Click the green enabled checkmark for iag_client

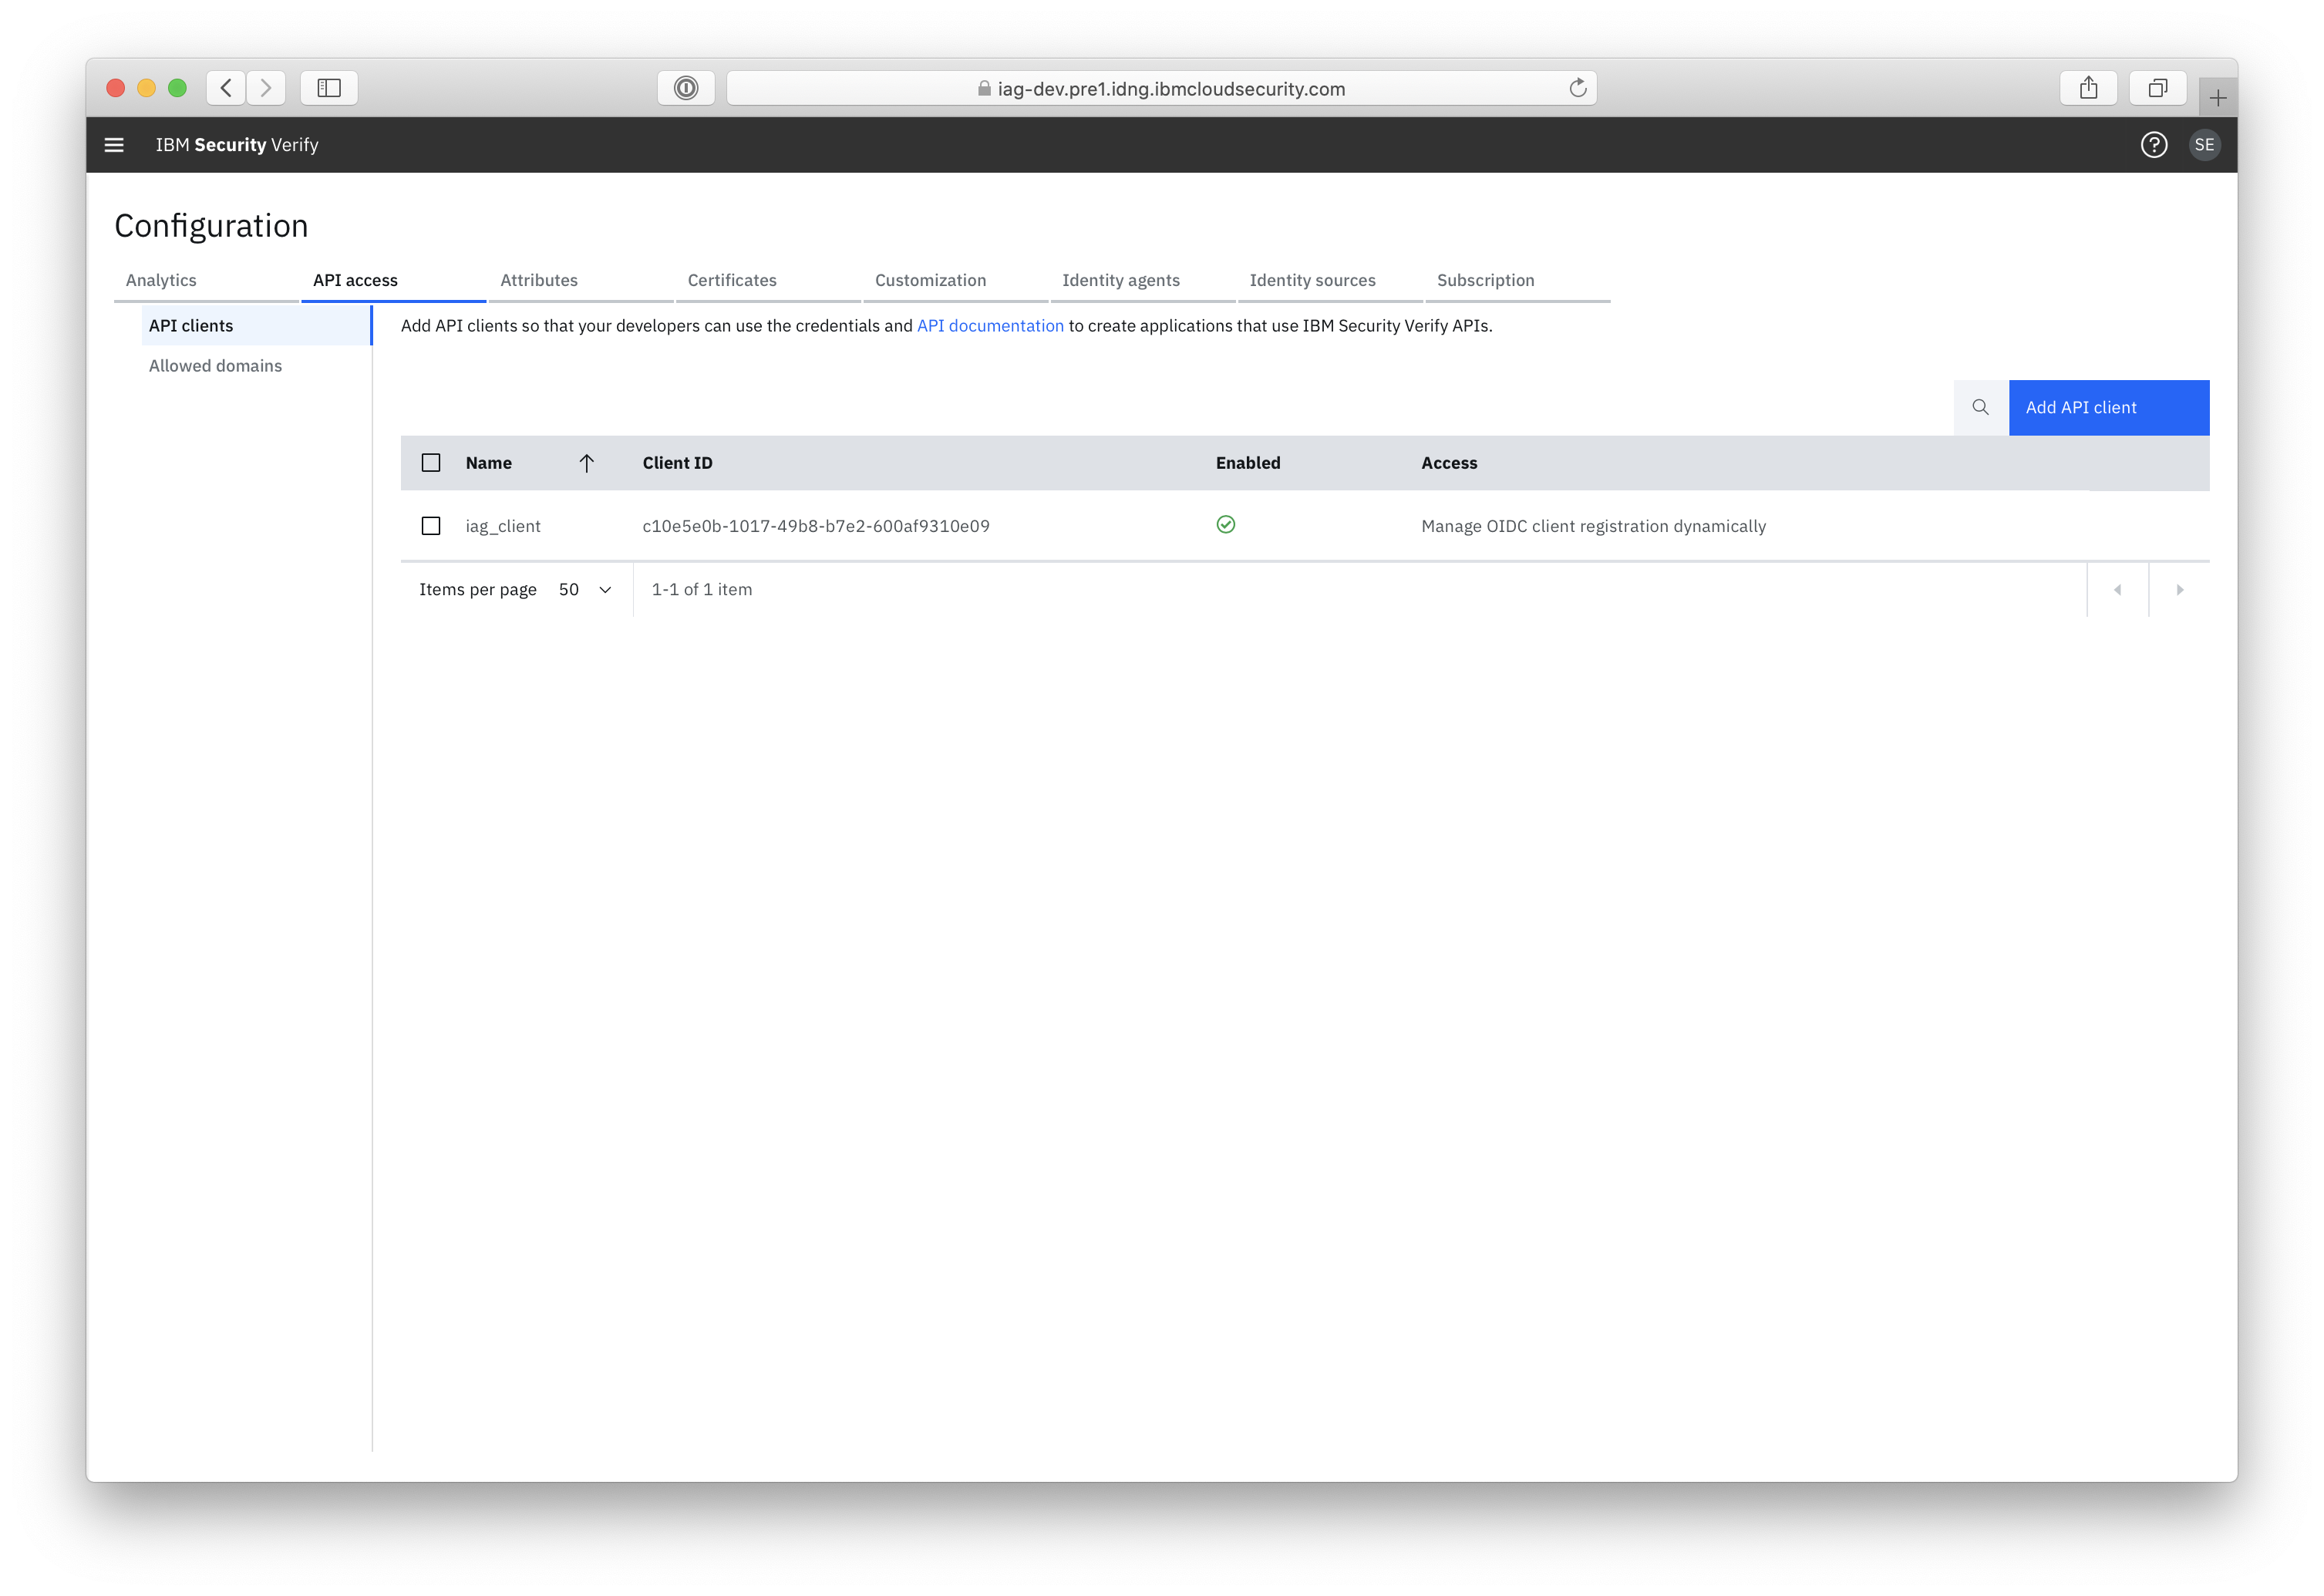[x=1226, y=524]
